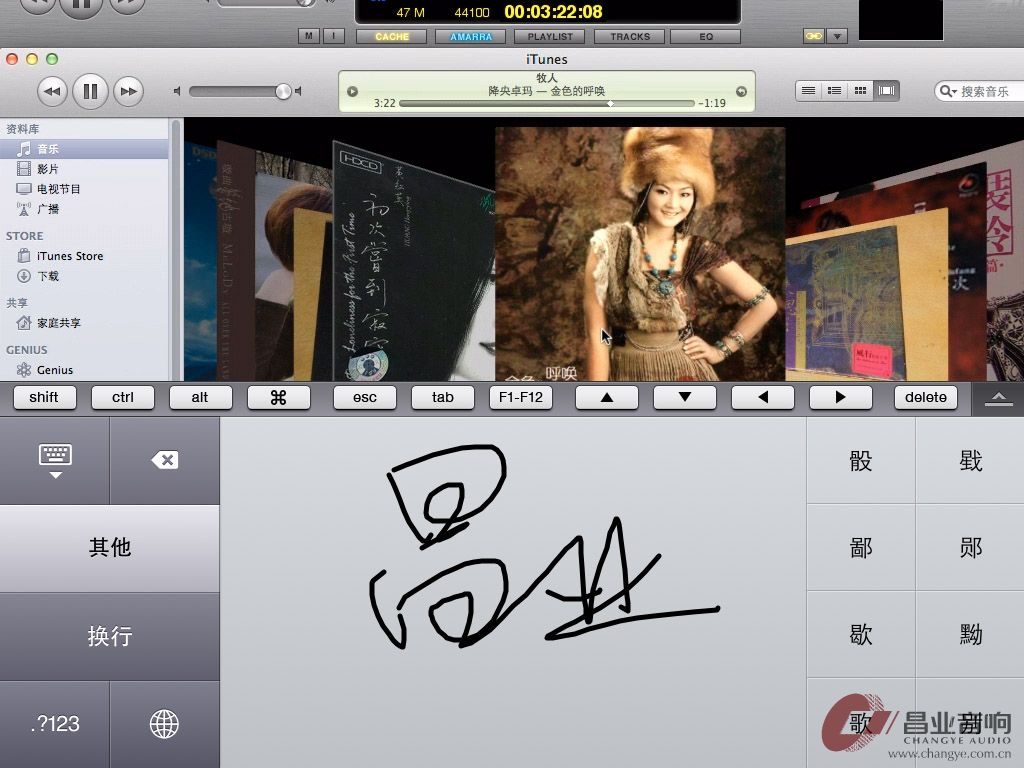The width and height of the screenshot is (1024, 768).
Task: Skip forward to the next track in iTunes
Action: (x=129, y=91)
